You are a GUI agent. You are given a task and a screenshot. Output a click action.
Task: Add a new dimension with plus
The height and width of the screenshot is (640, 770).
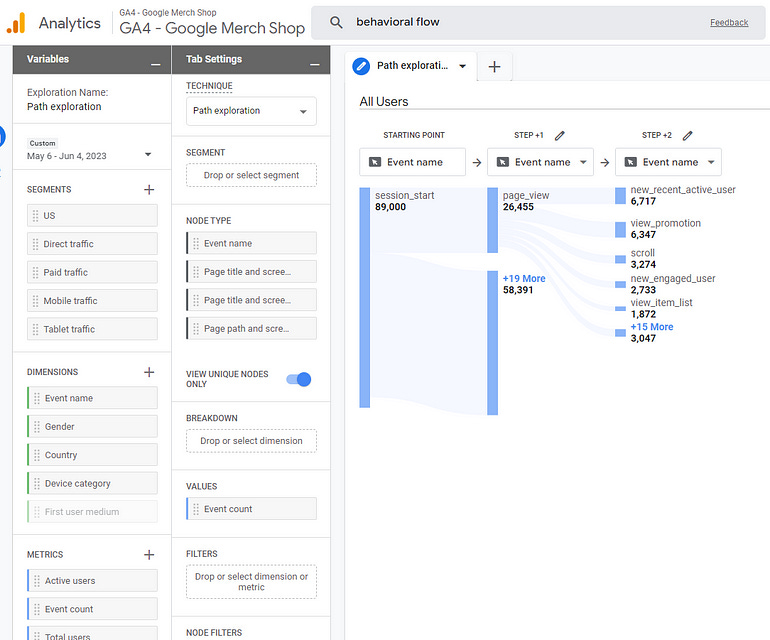pyautogui.click(x=149, y=372)
